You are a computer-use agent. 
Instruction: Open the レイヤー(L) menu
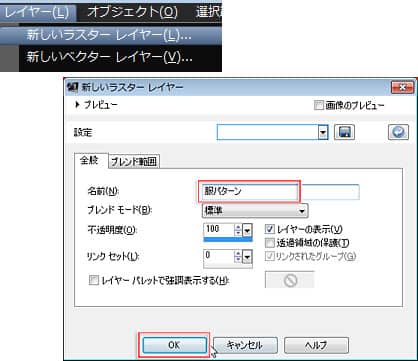pos(37,12)
